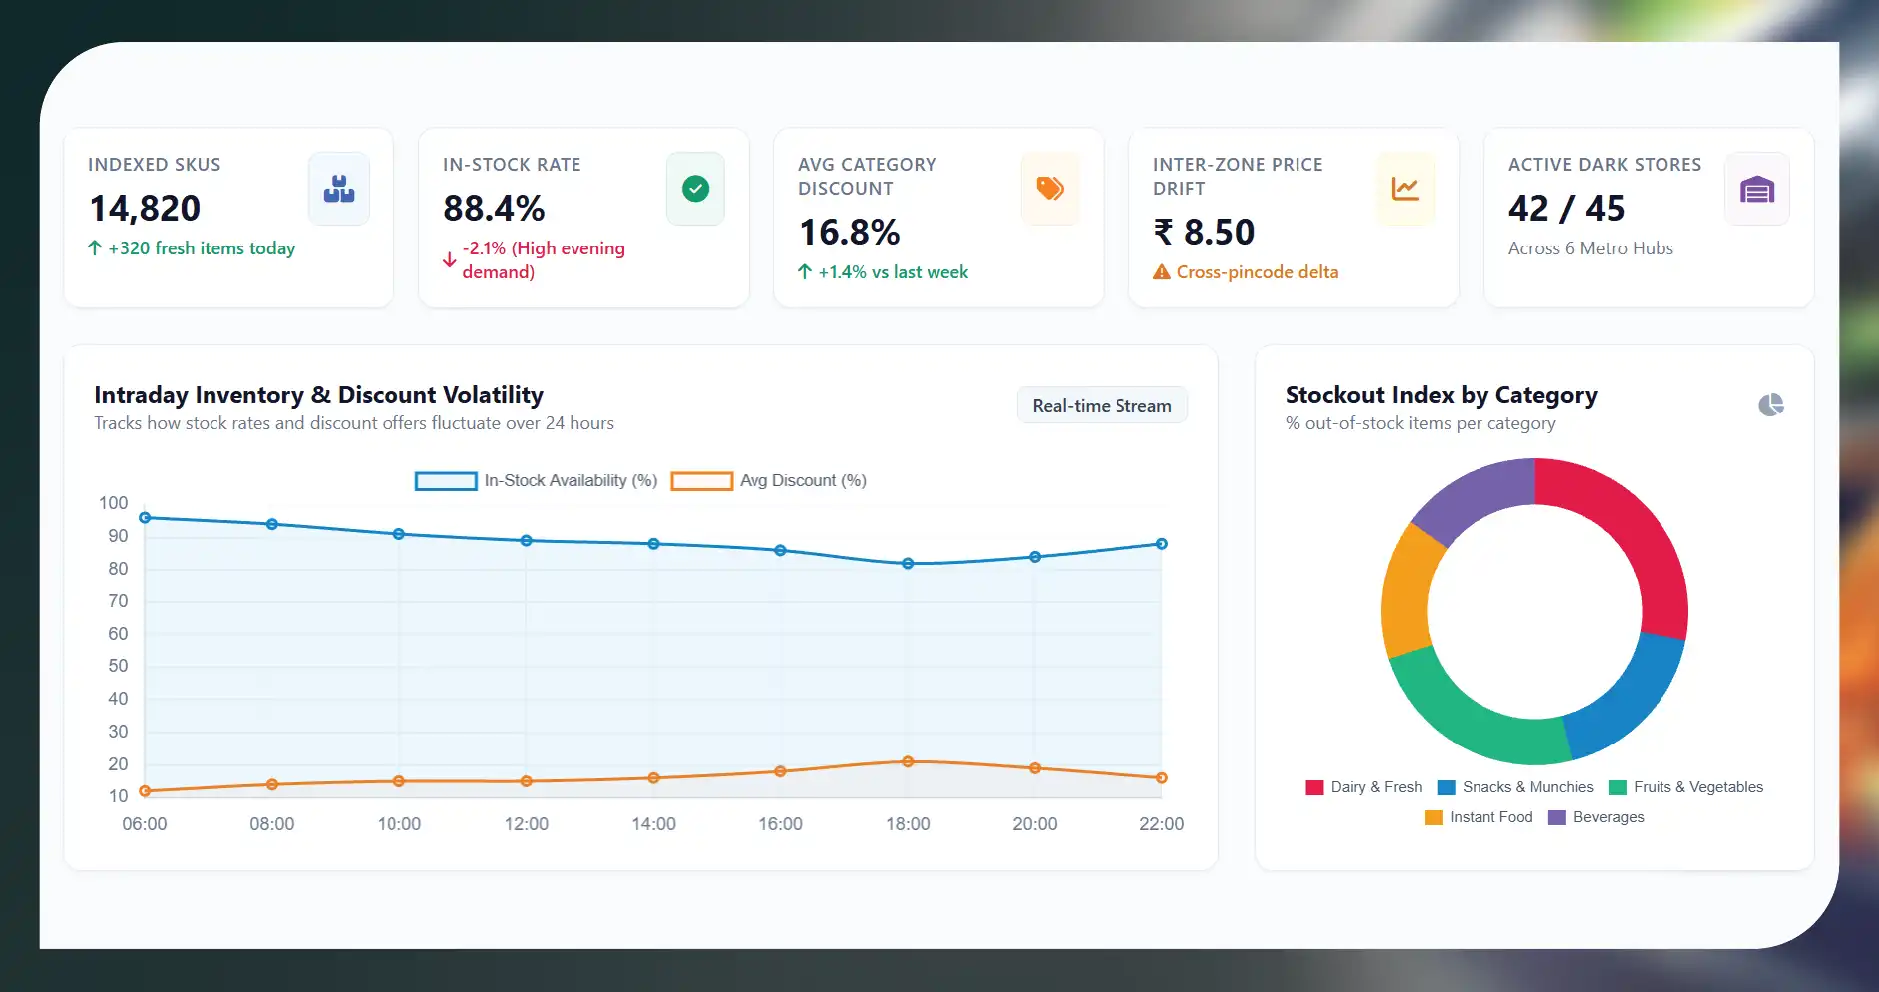The width and height of the screenshot is (1879, 992).
Task: Click the 42 / 45 dark stores value
Action: coord(1566,209)
